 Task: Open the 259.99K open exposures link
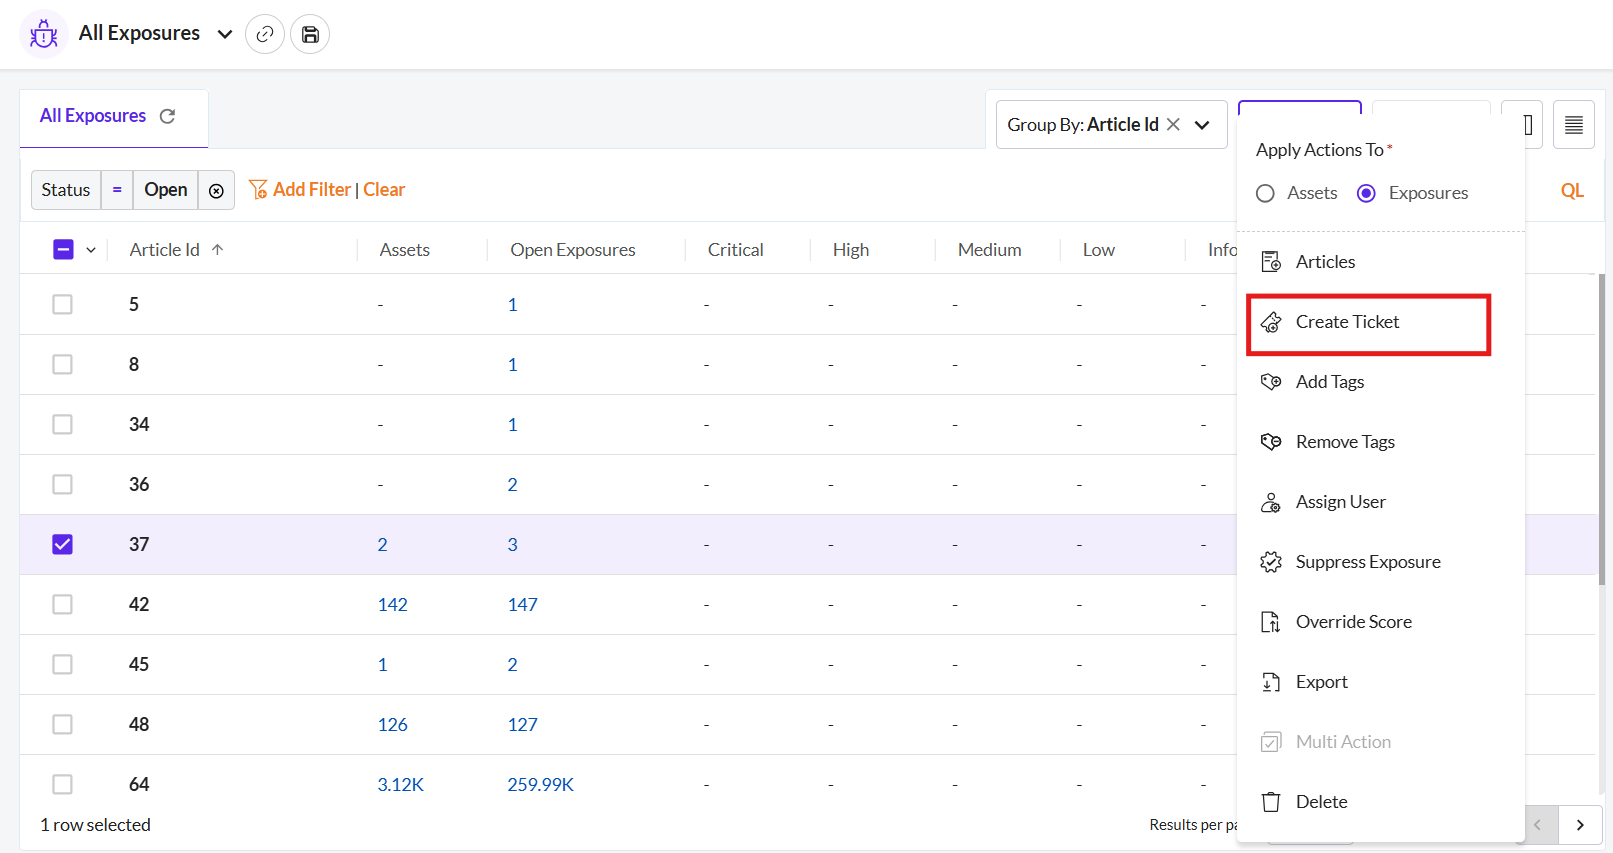tap(541, 784)
